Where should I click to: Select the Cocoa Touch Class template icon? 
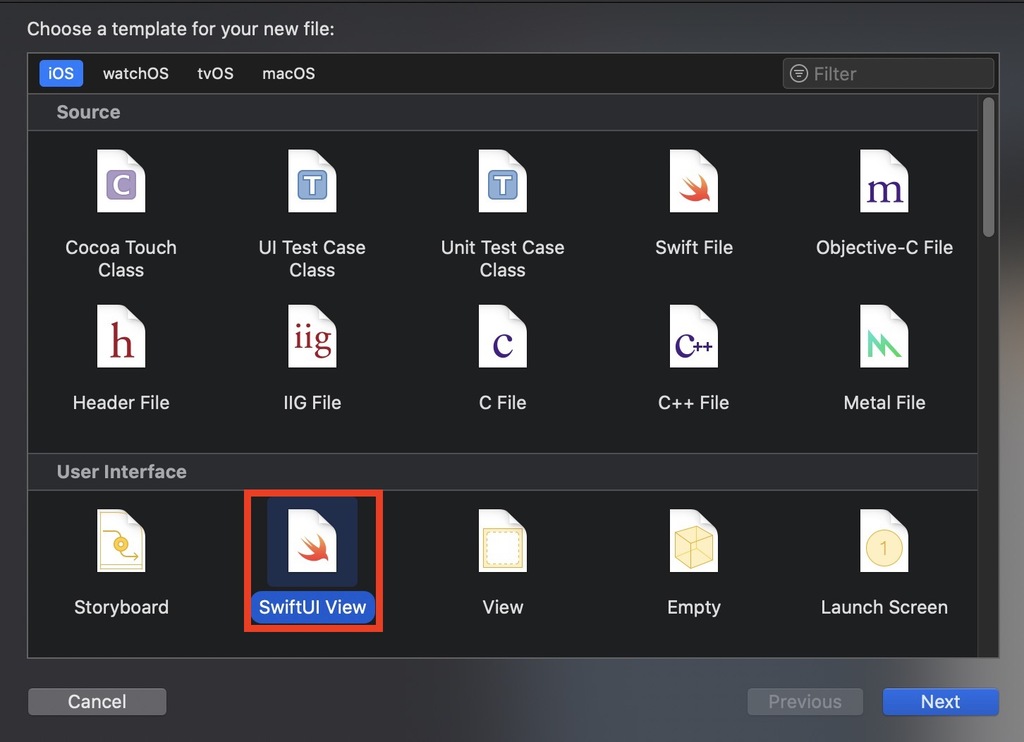coord(121,182)
